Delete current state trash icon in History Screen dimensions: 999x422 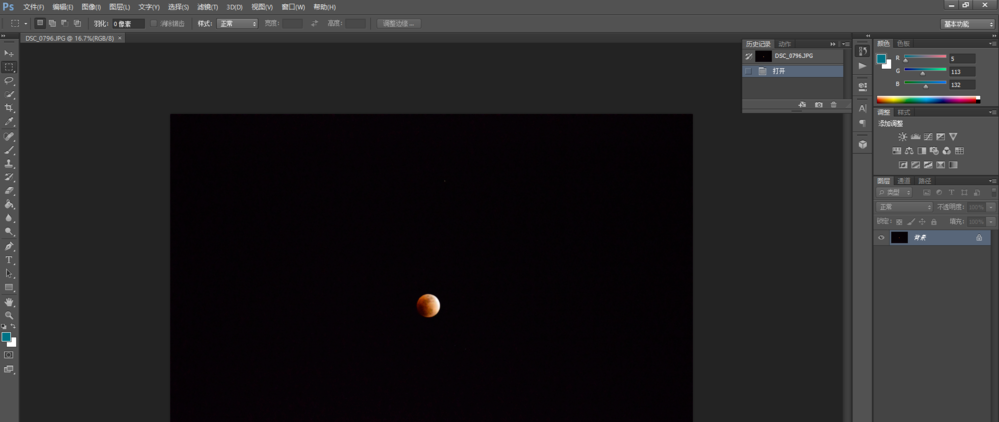pos(833,104)
